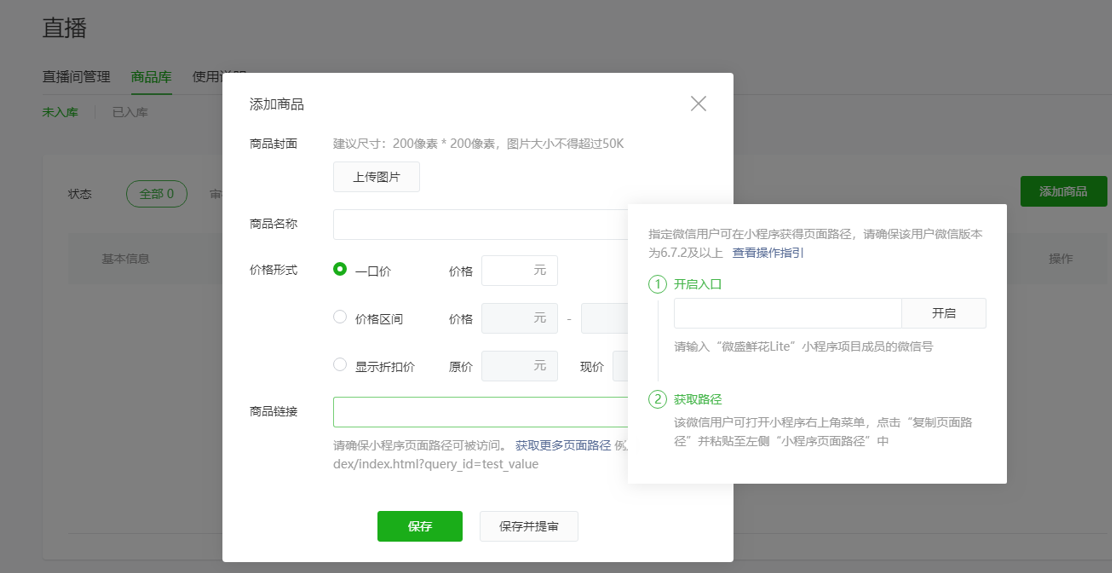
Task: Select the 价格区间 radio option
Action: (x=340, y=317)
